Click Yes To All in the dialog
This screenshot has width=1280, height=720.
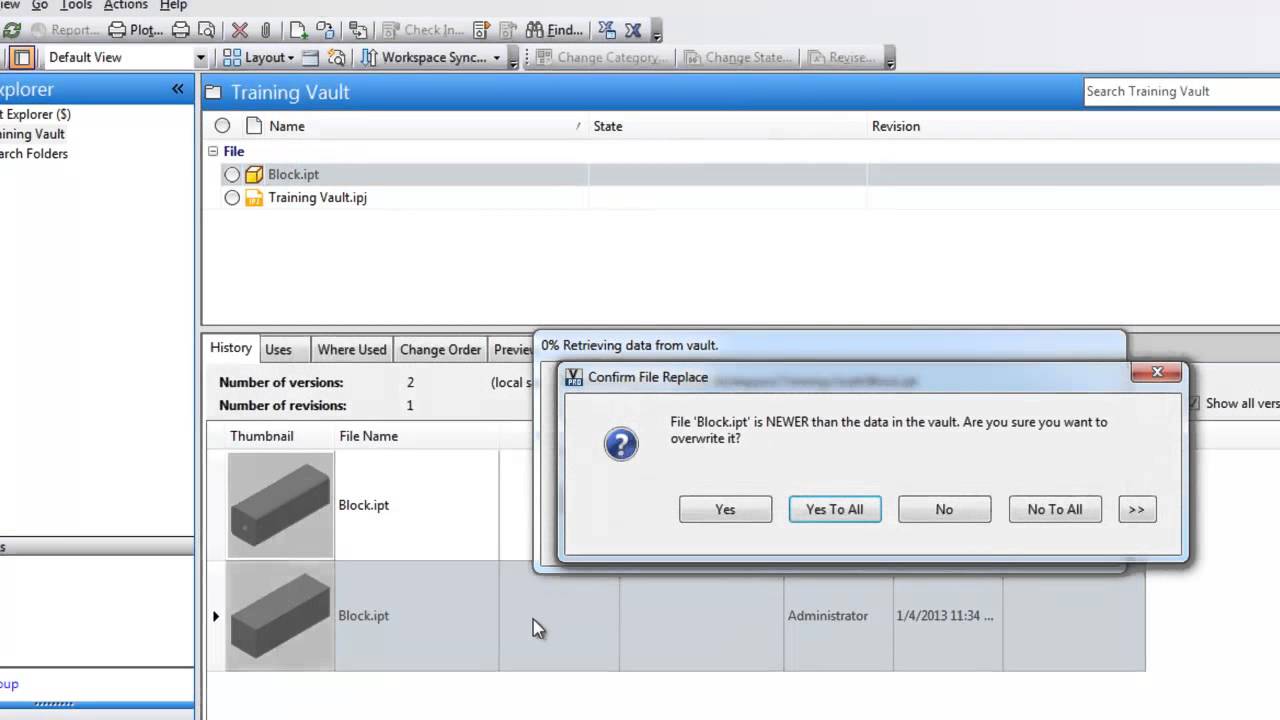[x=835, y=509]
